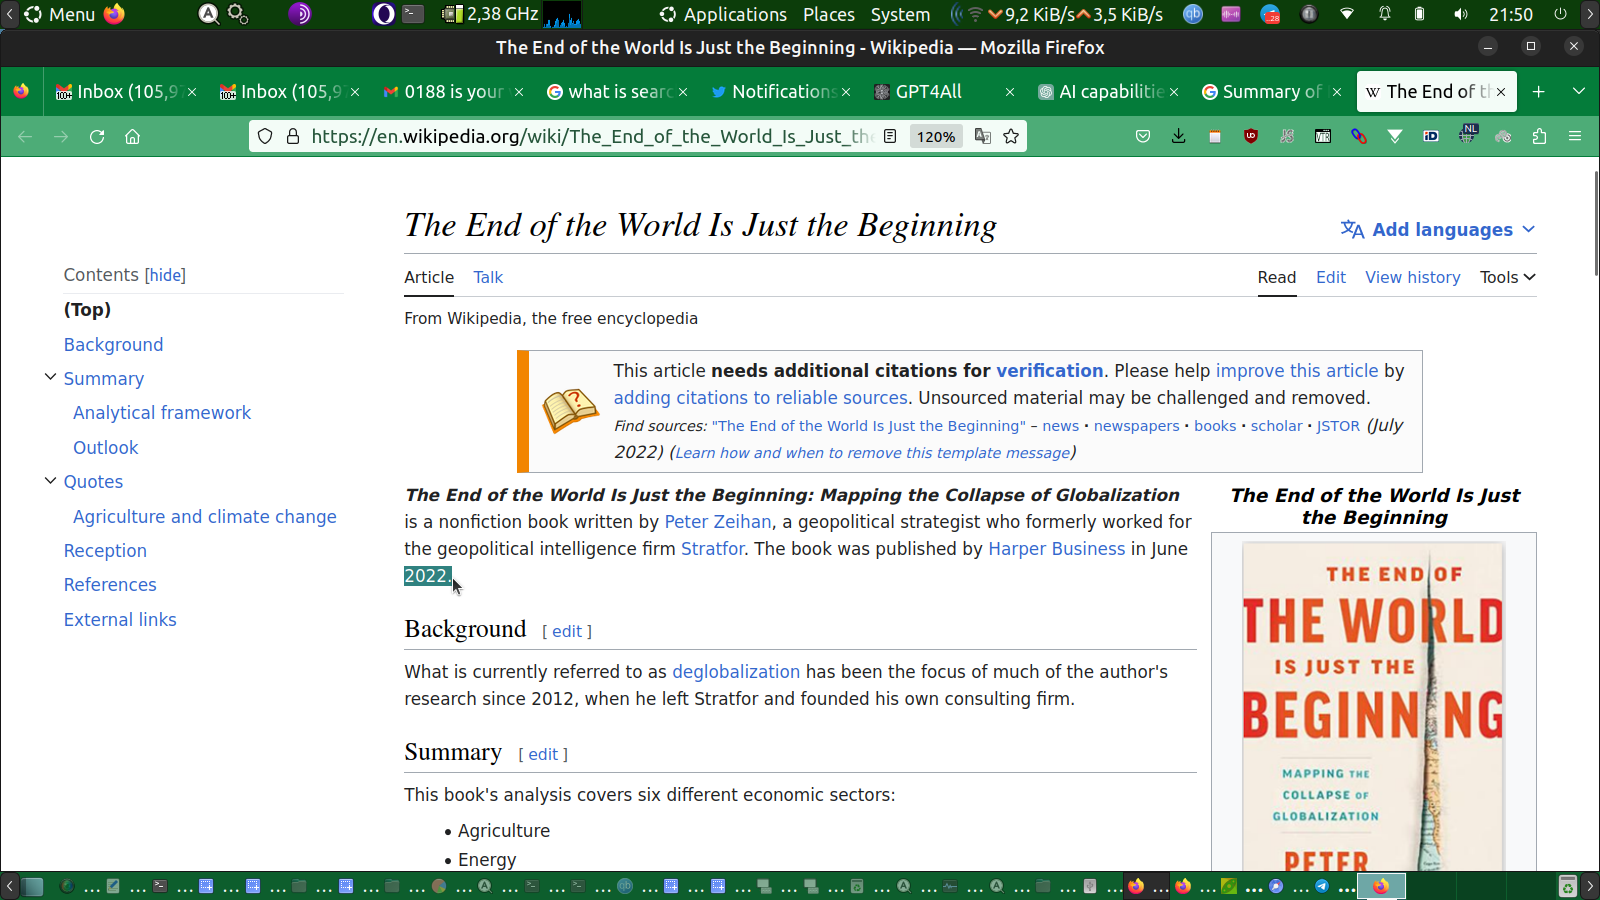List all tabs dropdown arrow

pos(1579,92)
